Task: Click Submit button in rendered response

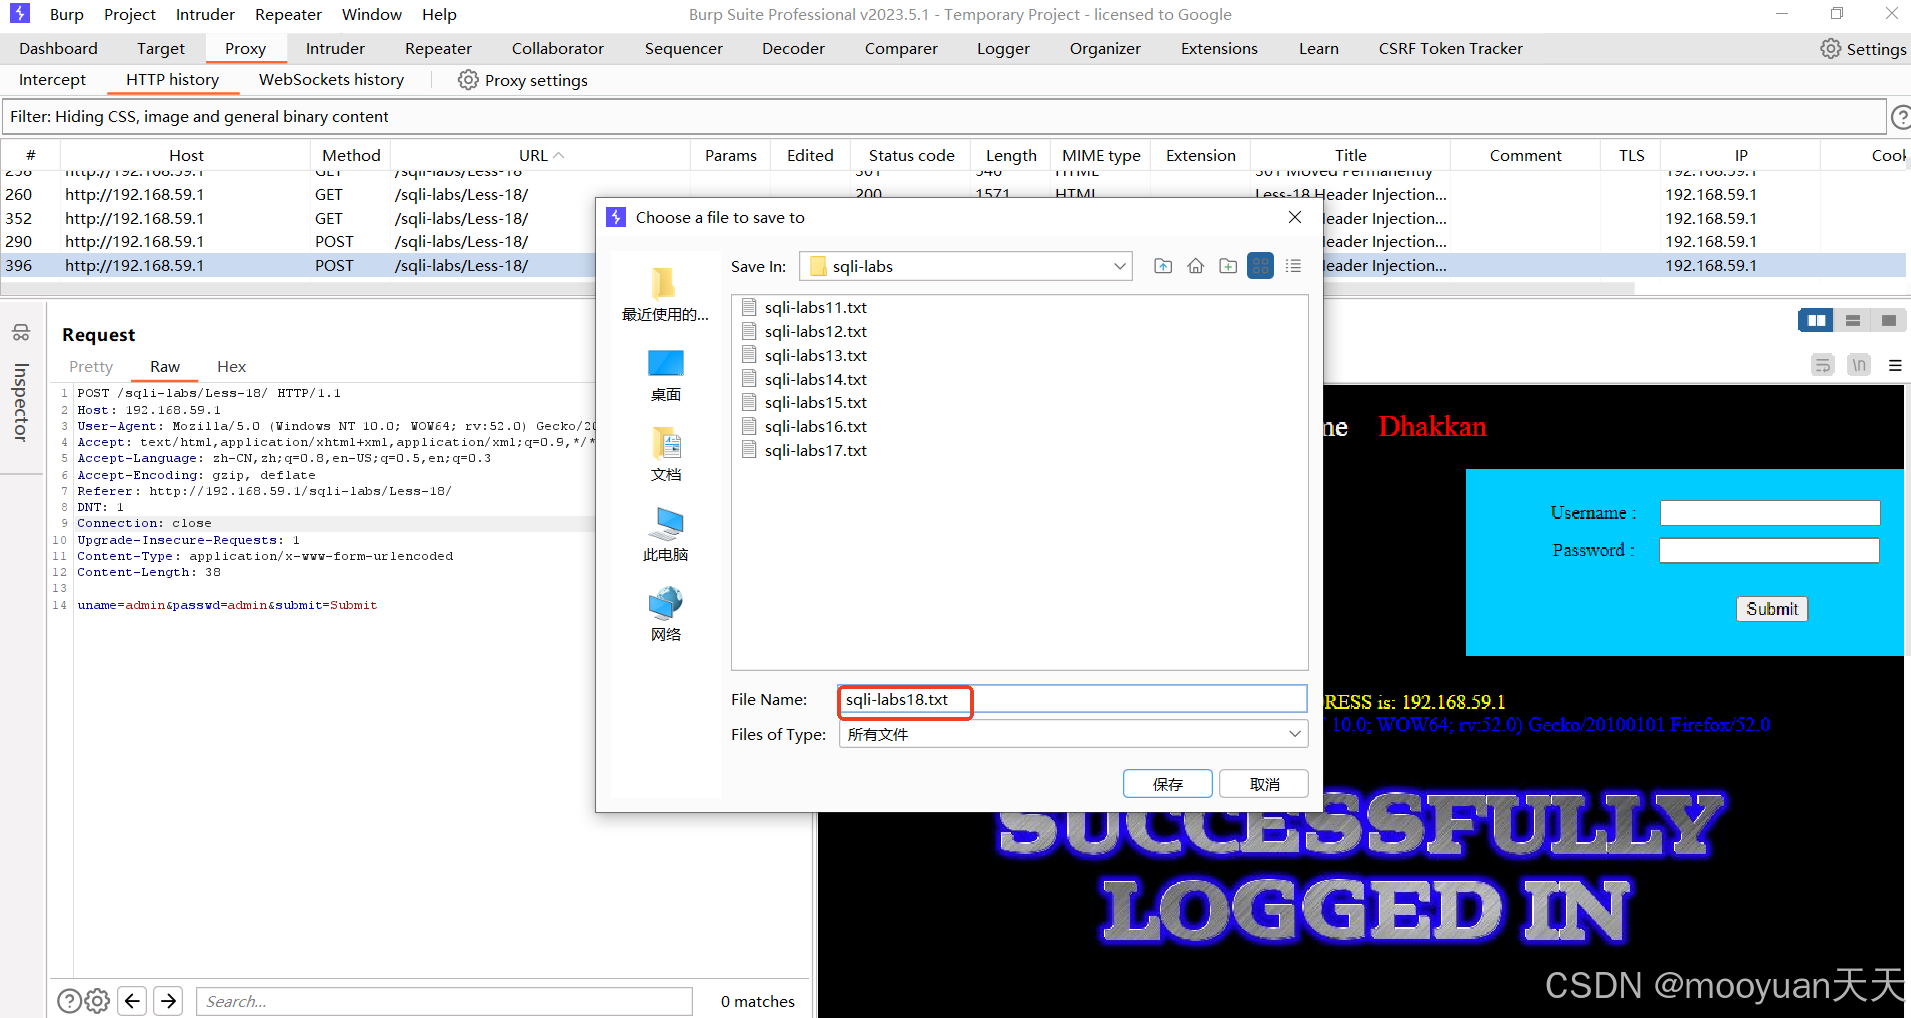Action: (1771, 608)
